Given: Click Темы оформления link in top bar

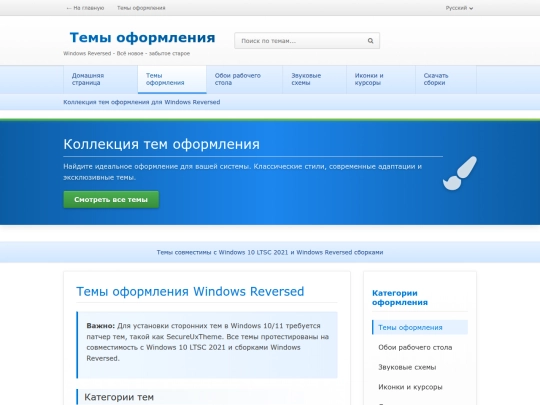Looking at the screenshot, I should pyautogui.click(x=141, y=8).
